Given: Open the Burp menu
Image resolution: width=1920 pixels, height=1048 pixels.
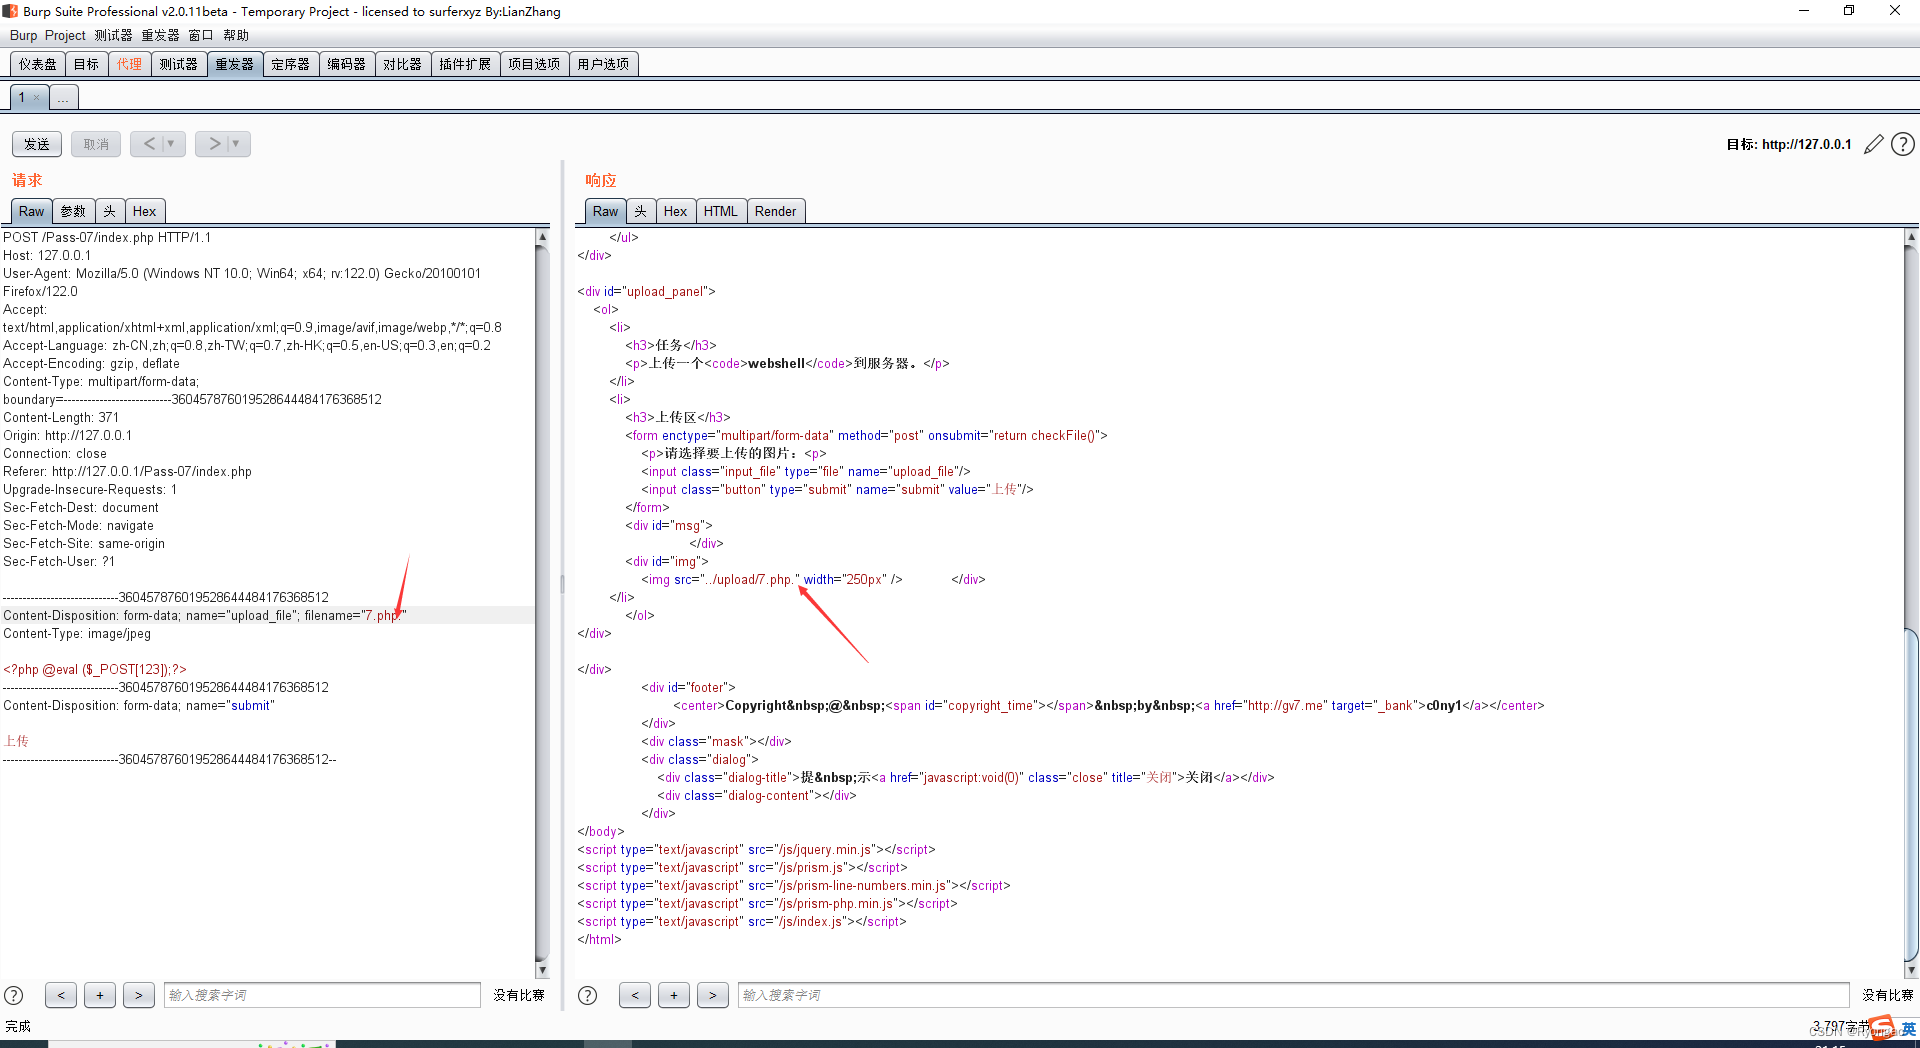Looking at the screenshot, I should 23,35.
